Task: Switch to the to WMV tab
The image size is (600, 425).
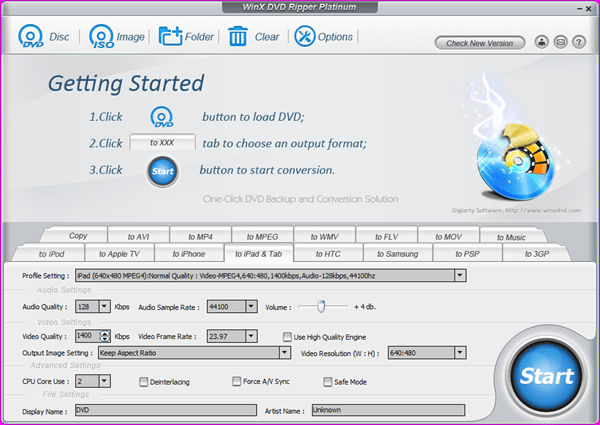Action: click(324, 236)
